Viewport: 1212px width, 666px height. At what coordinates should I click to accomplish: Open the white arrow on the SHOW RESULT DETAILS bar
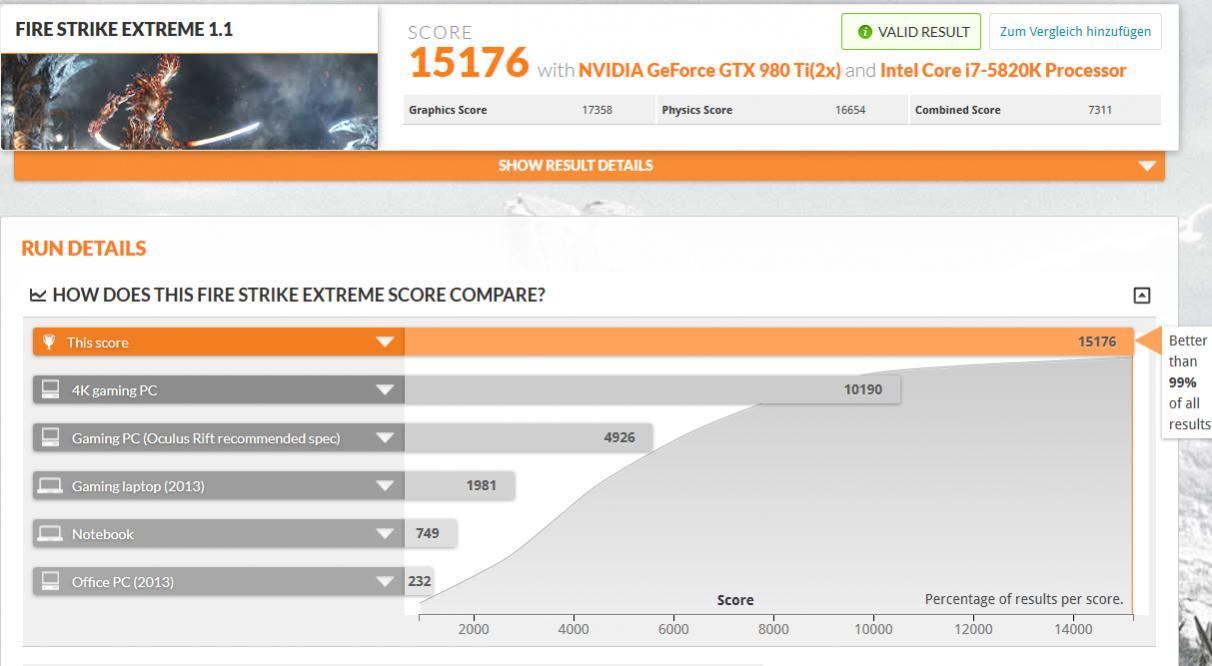[x=1147, y=166]
